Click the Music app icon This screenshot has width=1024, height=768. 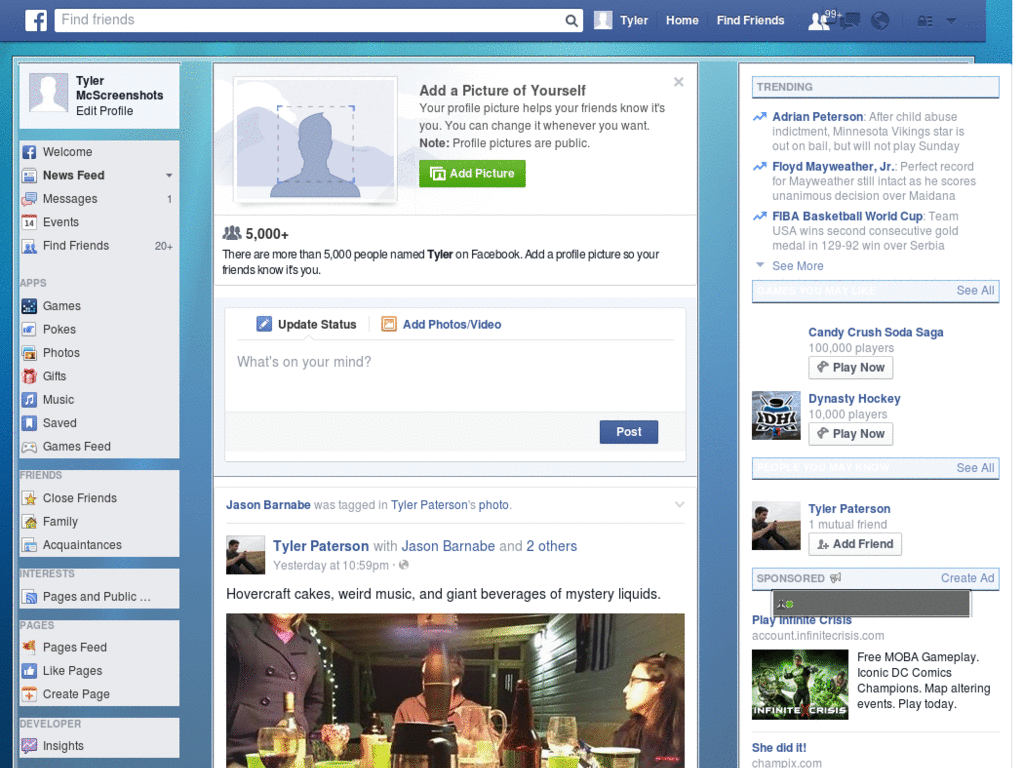(29, 400)
